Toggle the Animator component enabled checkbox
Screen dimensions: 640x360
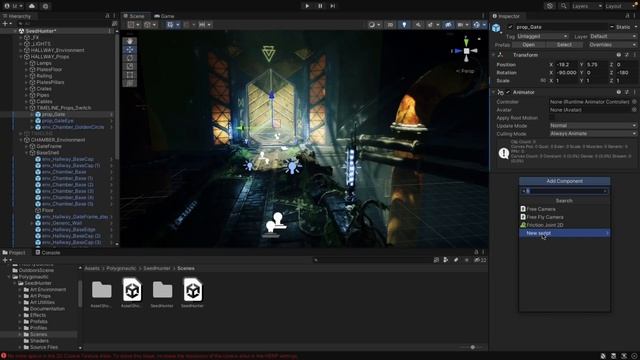coord(508,92)
